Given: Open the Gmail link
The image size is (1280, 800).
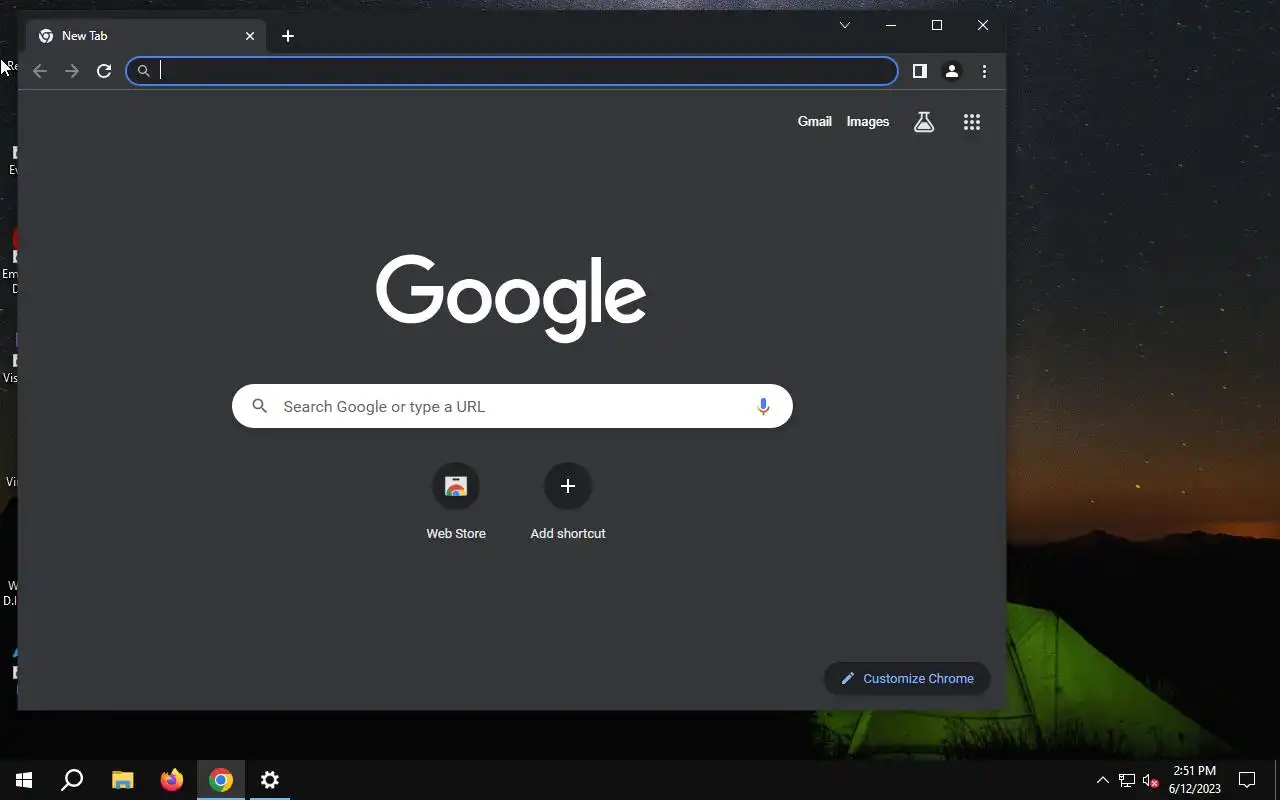Looking at the screenshot, I should [x=814, y=121].
